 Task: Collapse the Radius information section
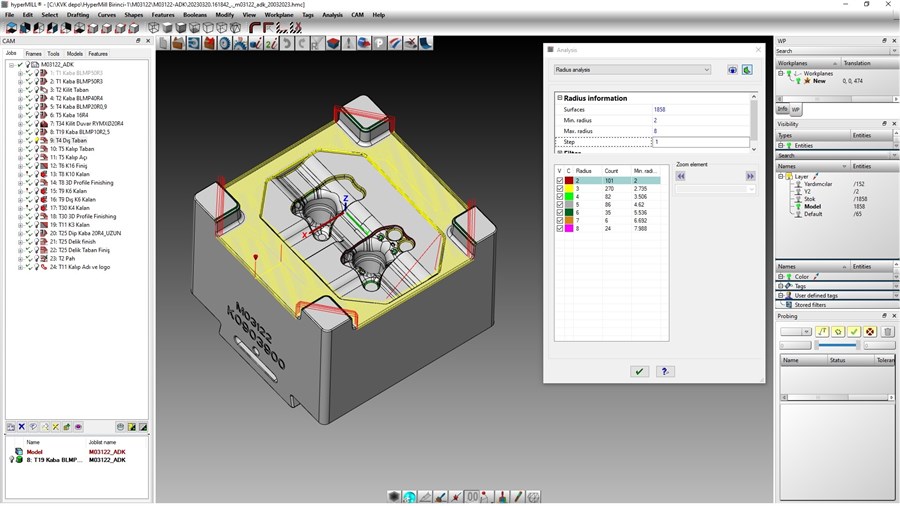tap(560, 98)
